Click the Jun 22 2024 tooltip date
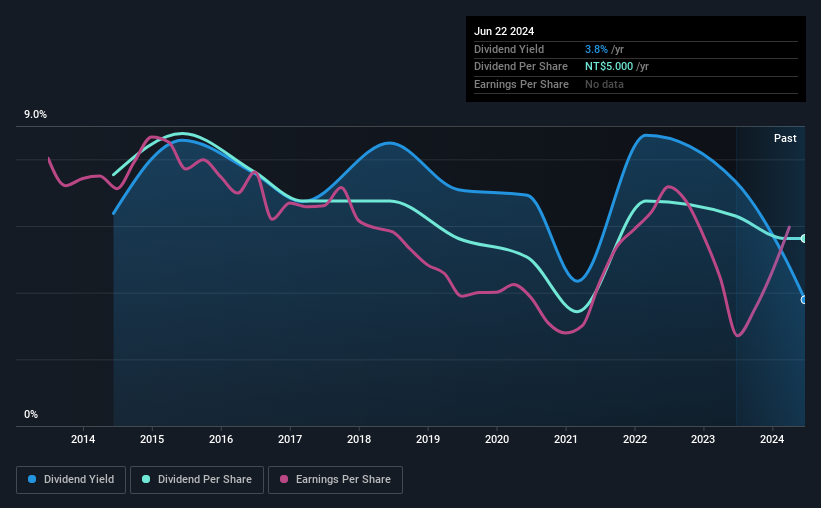The width and height of the screenshot is (821, 508). [504, 31]
